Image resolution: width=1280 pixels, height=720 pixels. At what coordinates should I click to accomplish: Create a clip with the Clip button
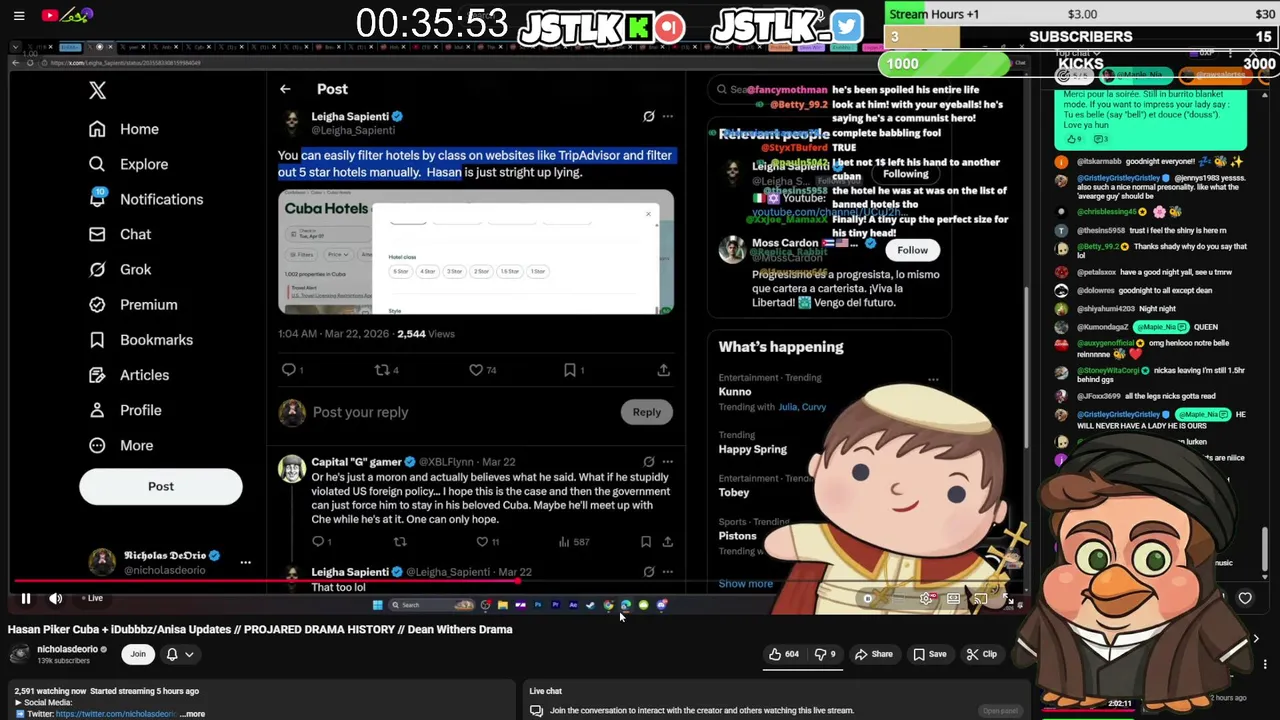pos(981,654)
